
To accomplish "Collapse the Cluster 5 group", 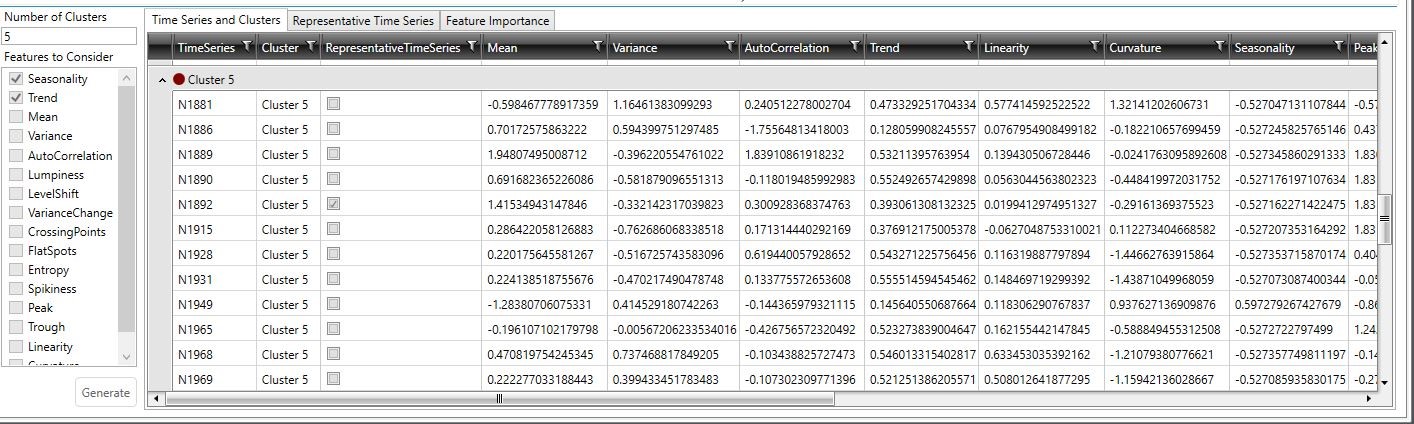I will [163, 79].
